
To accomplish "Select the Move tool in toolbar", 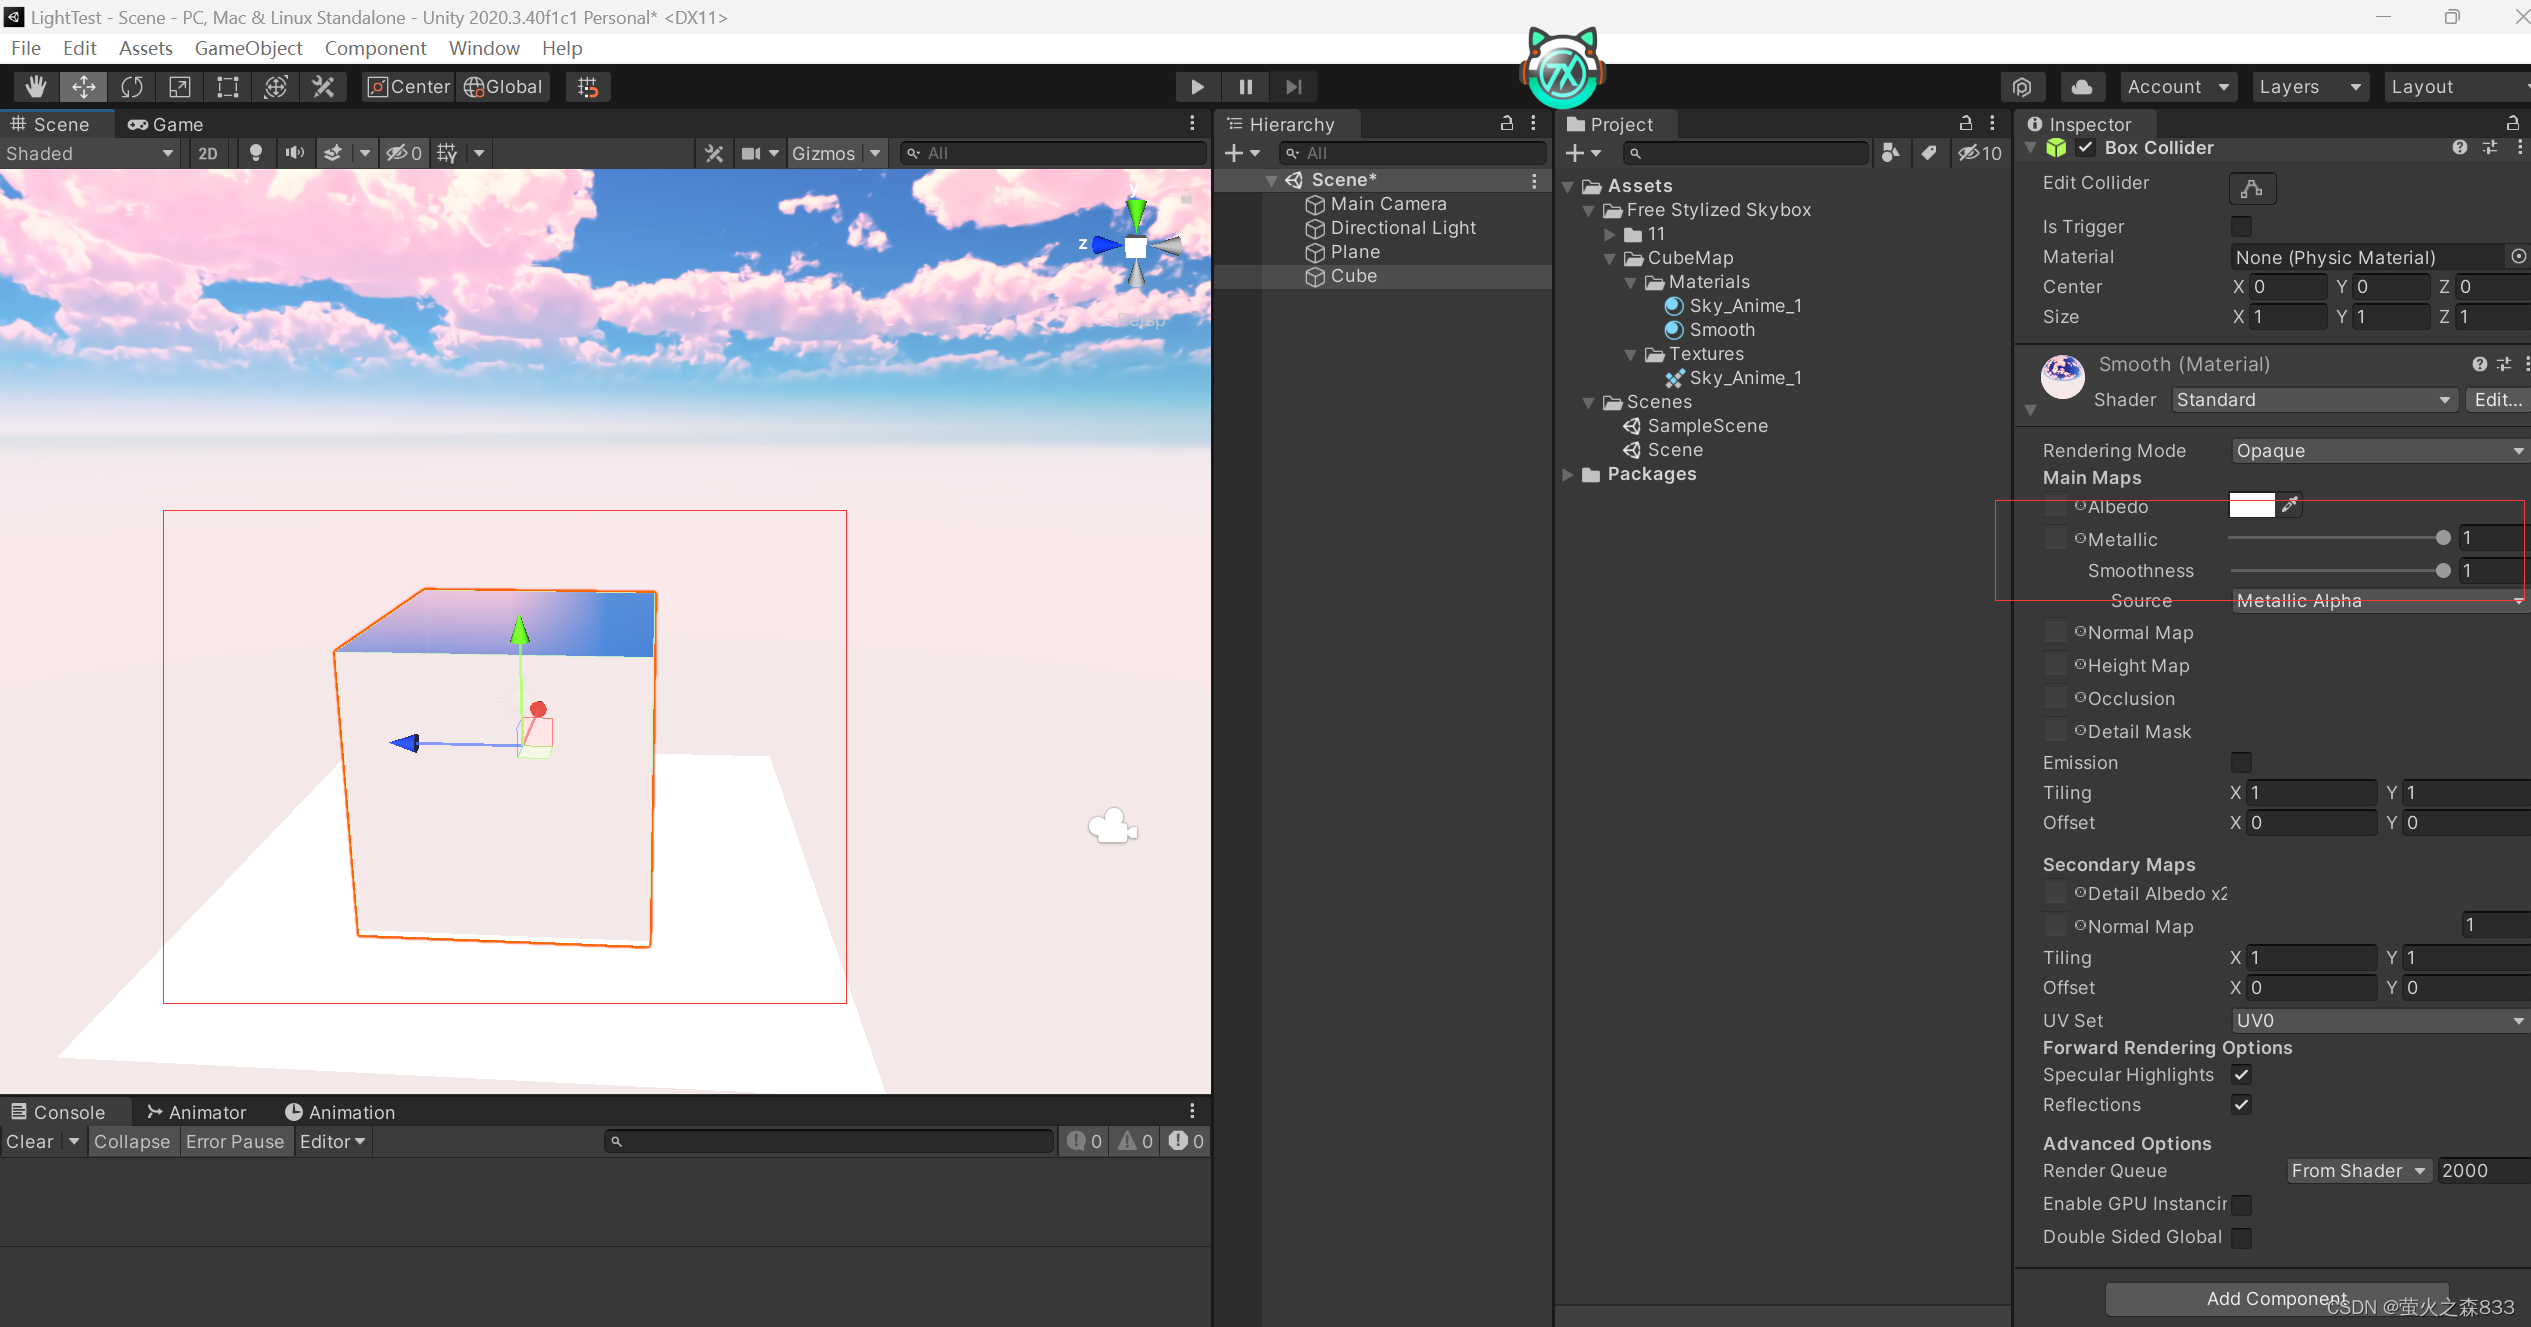I will [x=84, y=86].
